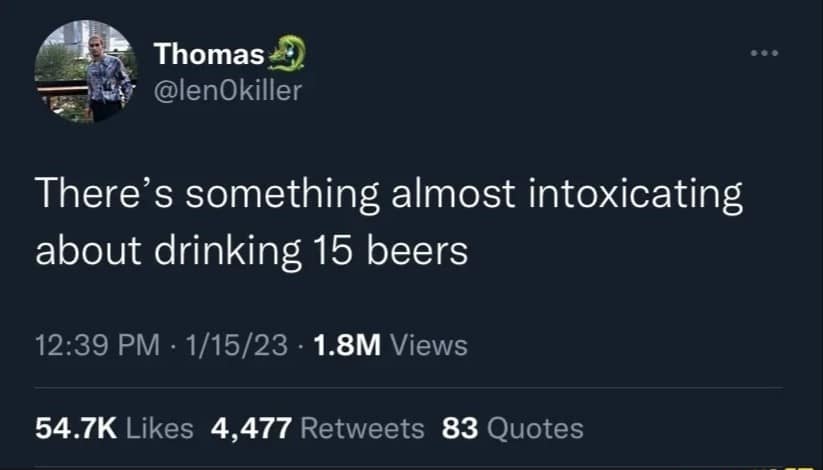The height and width of the screenshot is (470, 823).
Task: View the Retweets list label
Action: pos(362,428)
